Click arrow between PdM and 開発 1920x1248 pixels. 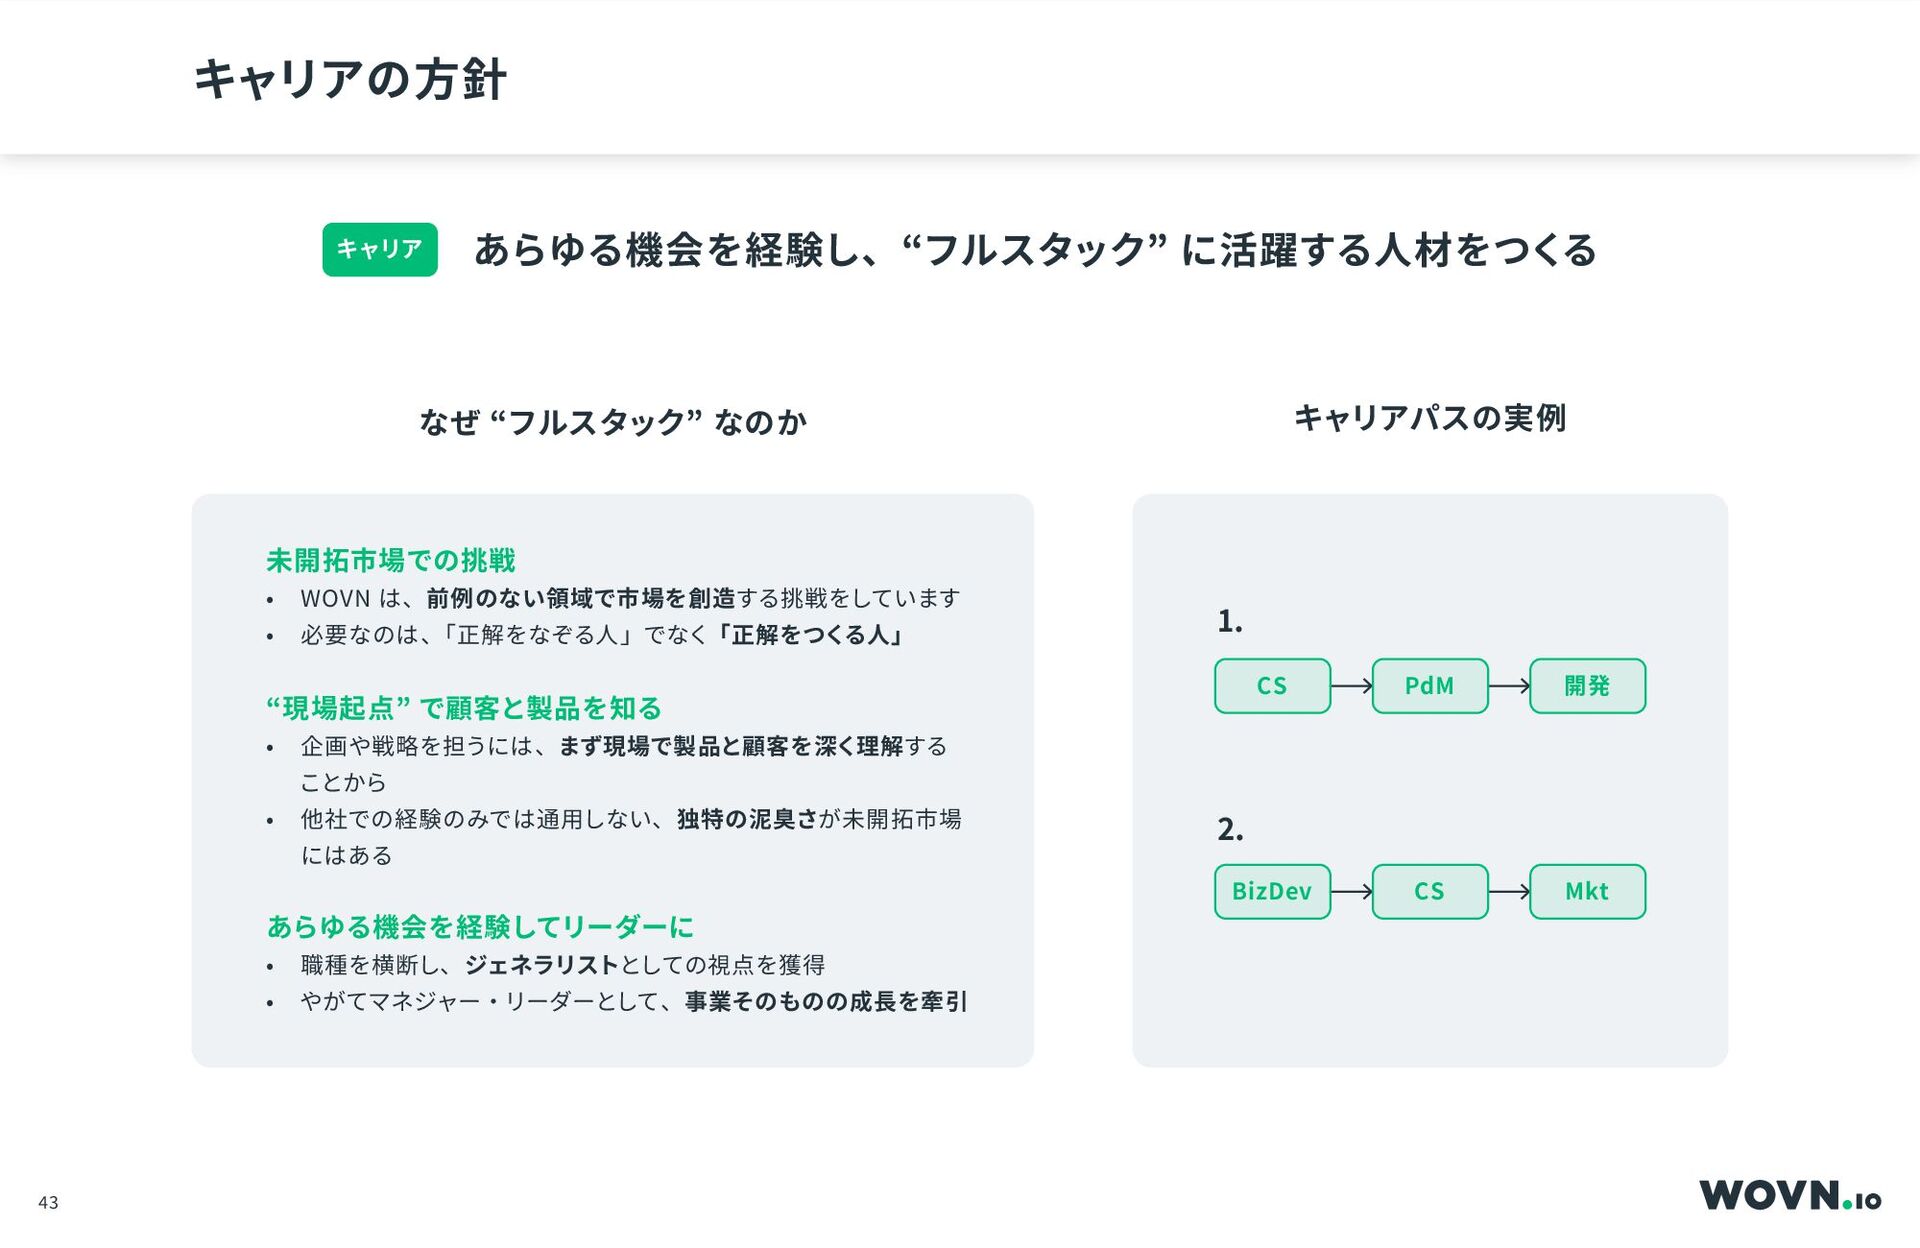tap(1510, 686)
